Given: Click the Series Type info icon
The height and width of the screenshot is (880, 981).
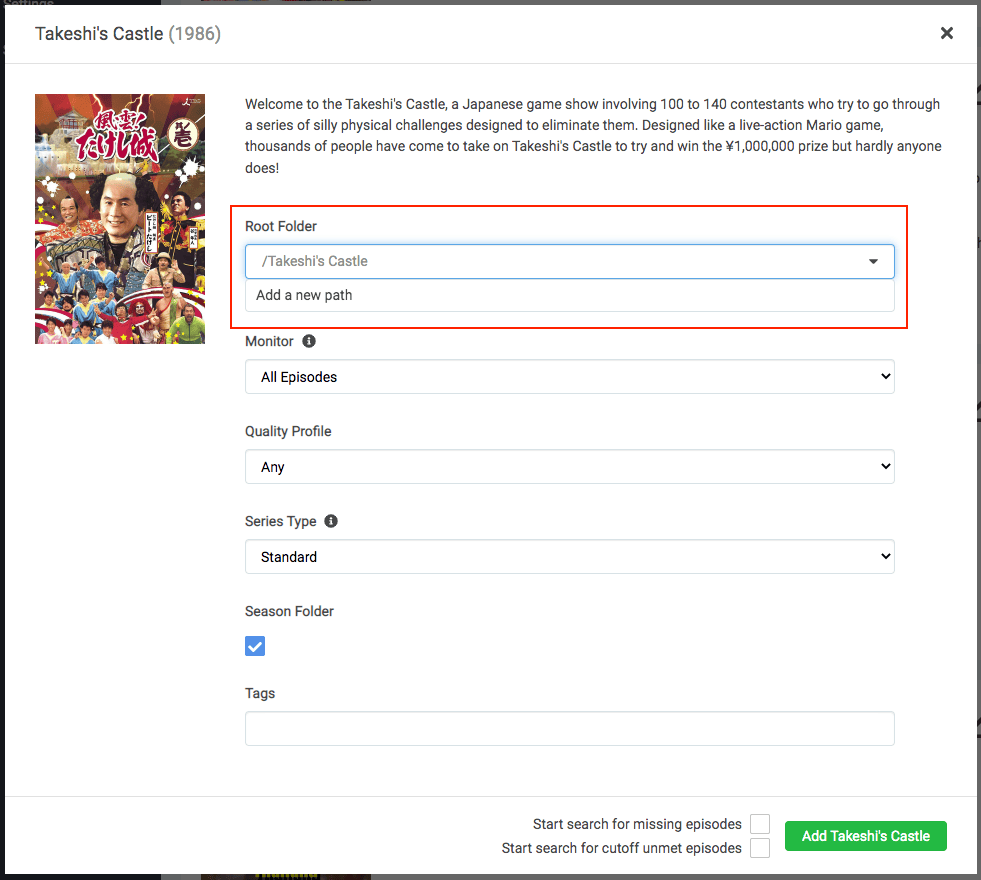Looking at the screenshot, I should tap(331, 521).
